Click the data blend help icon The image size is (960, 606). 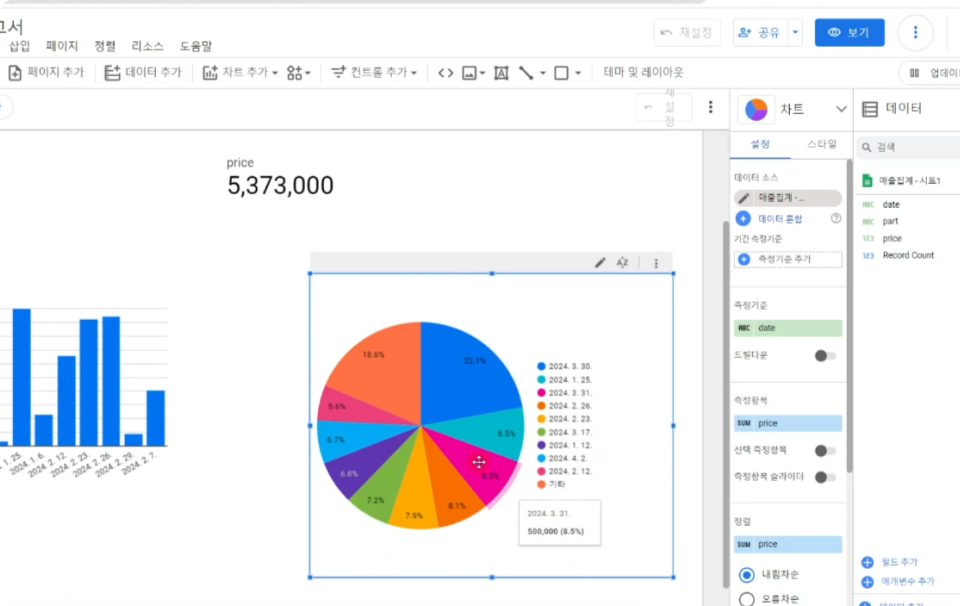836,219
